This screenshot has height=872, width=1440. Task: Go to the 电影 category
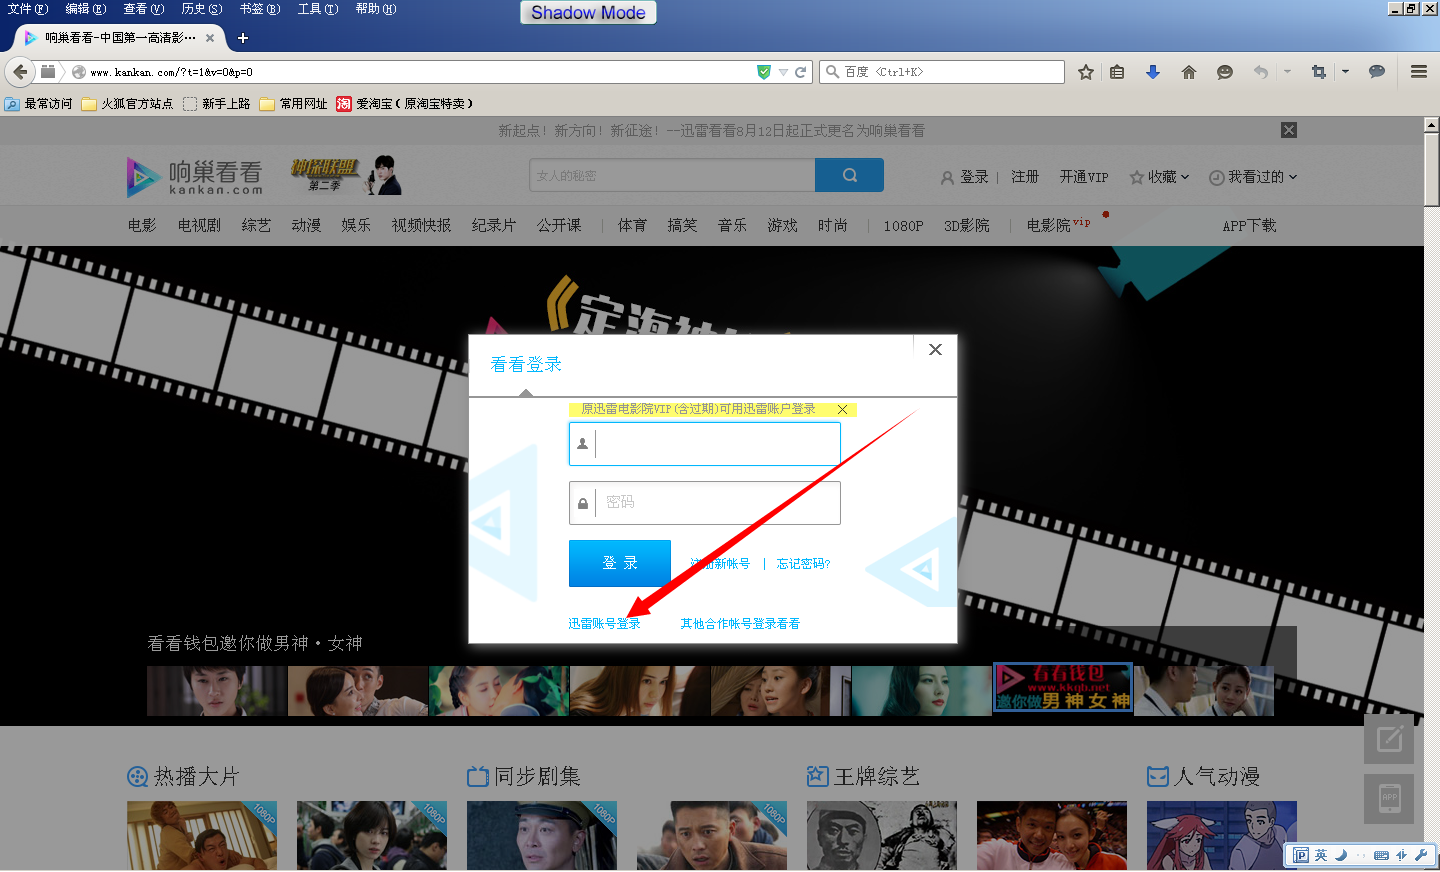(142, 226)
